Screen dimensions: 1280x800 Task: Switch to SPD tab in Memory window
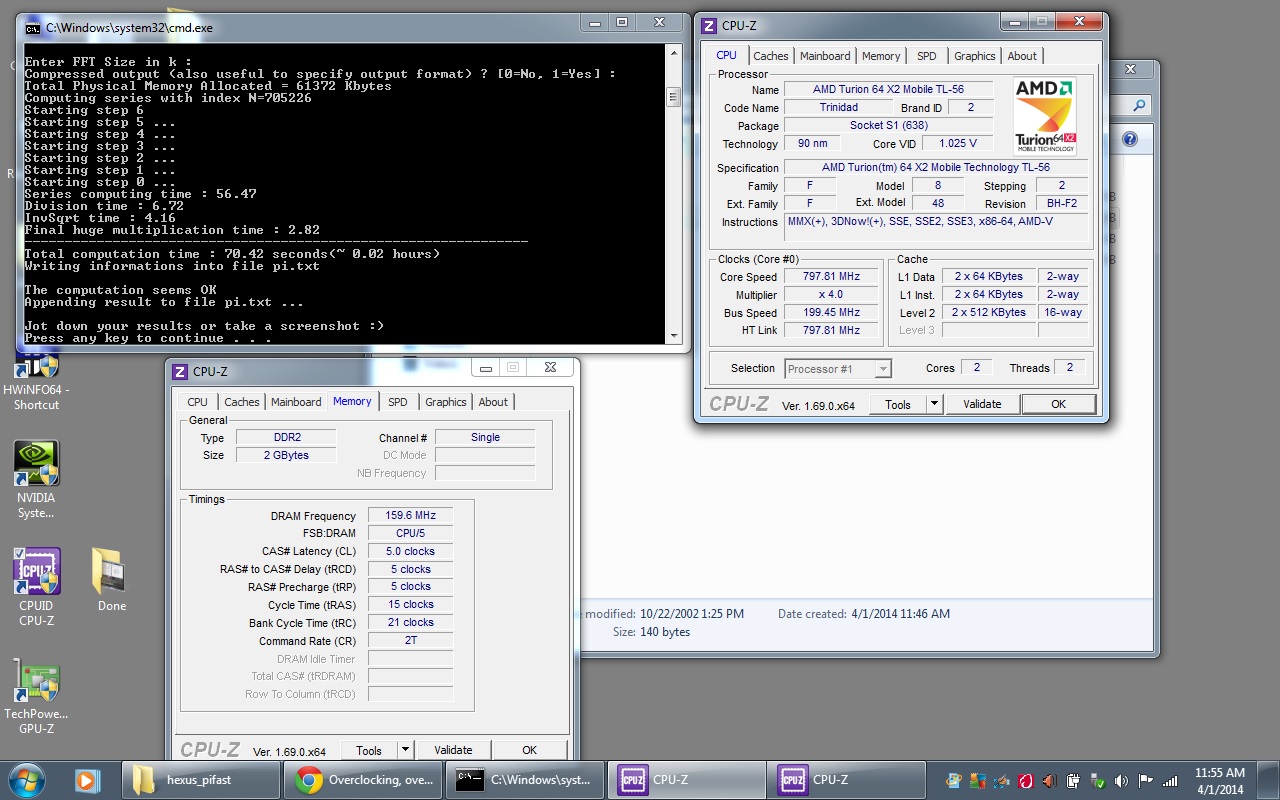tap(398, 402)
